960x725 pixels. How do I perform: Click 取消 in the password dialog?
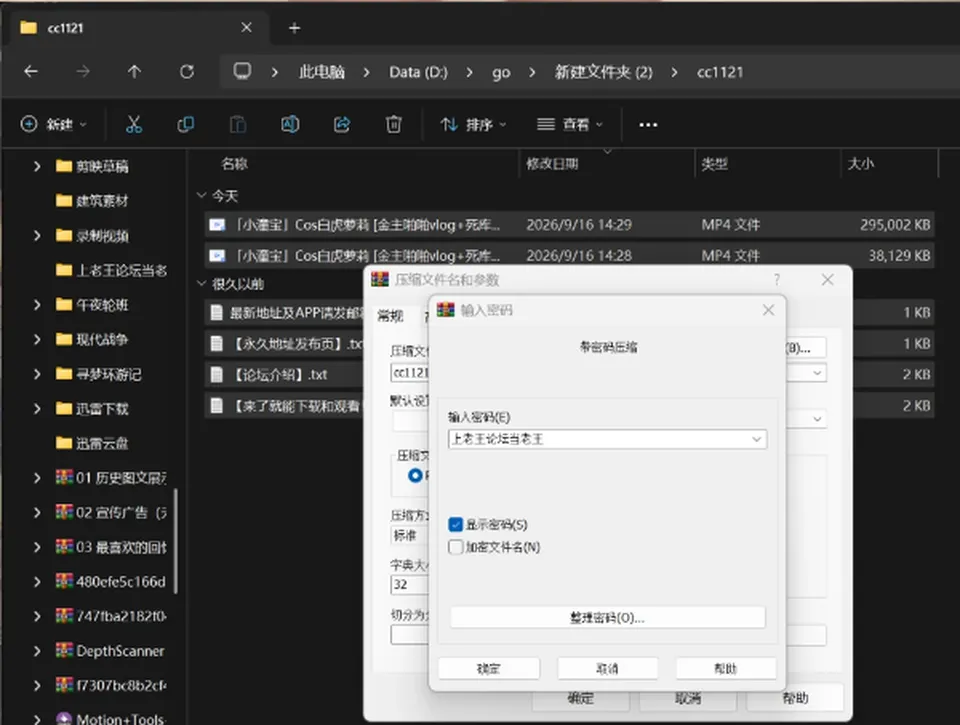[x=607, y=669]
